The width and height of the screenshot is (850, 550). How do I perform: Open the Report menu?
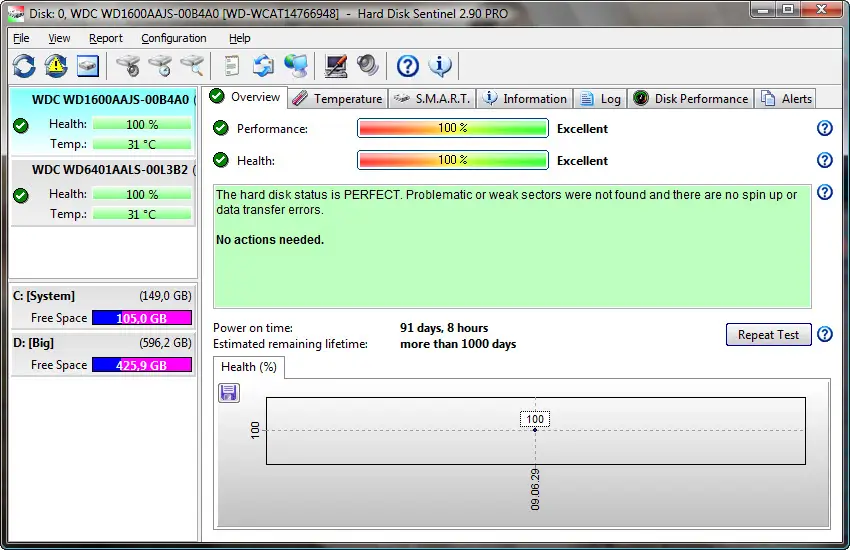[106, 38]
